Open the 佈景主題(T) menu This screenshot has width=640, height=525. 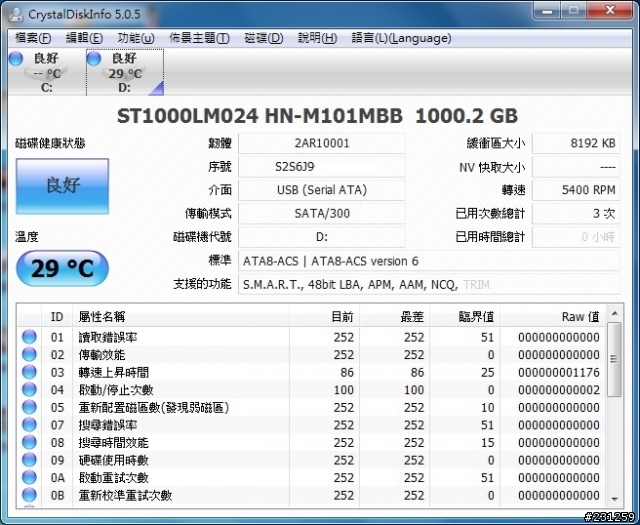(199, 38)
